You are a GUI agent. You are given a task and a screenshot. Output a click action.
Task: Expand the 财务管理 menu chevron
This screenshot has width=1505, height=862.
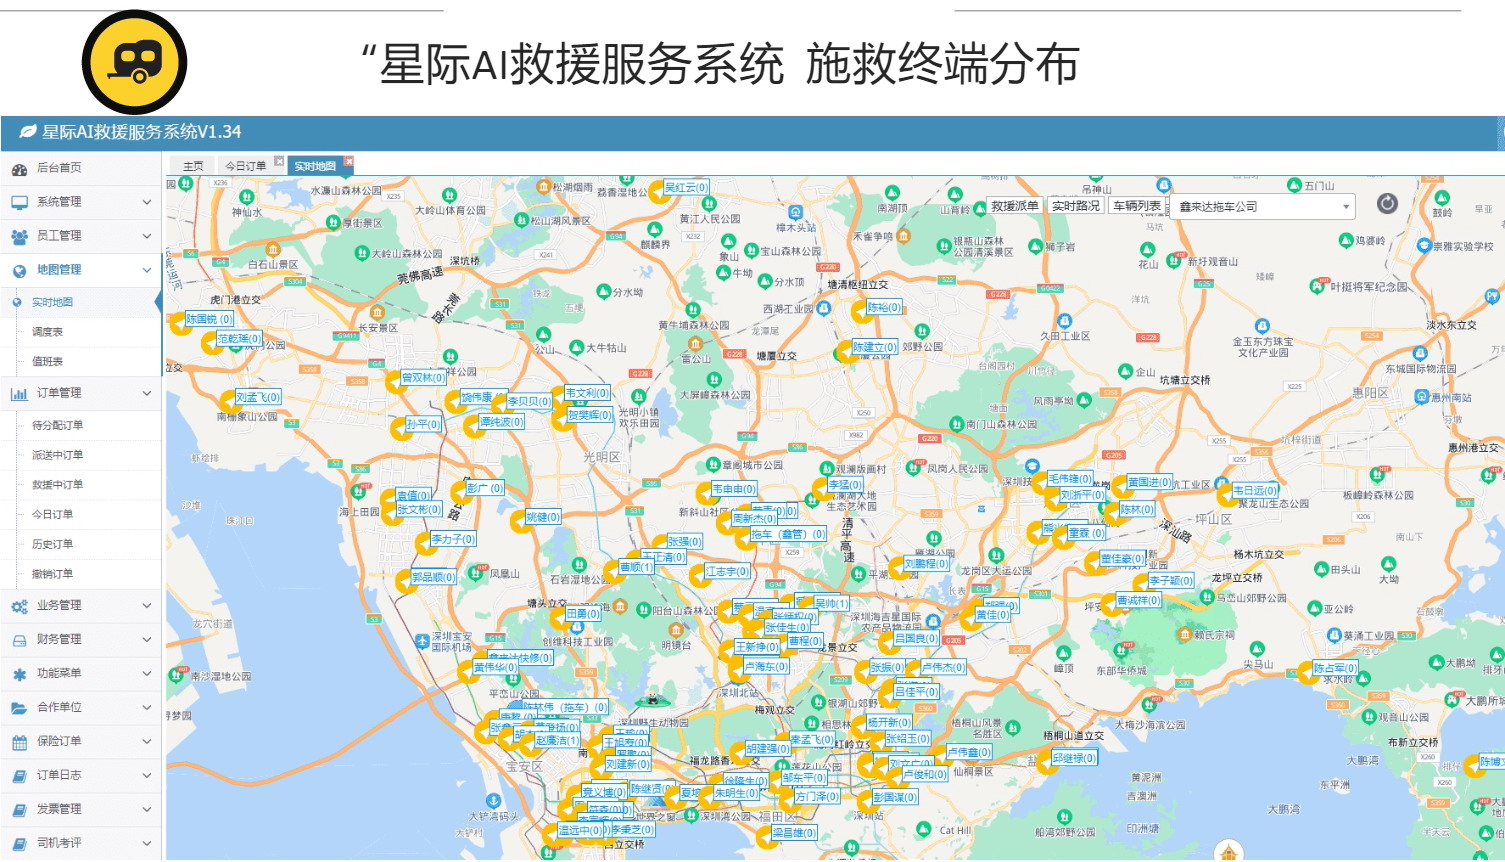pos(147,640)
